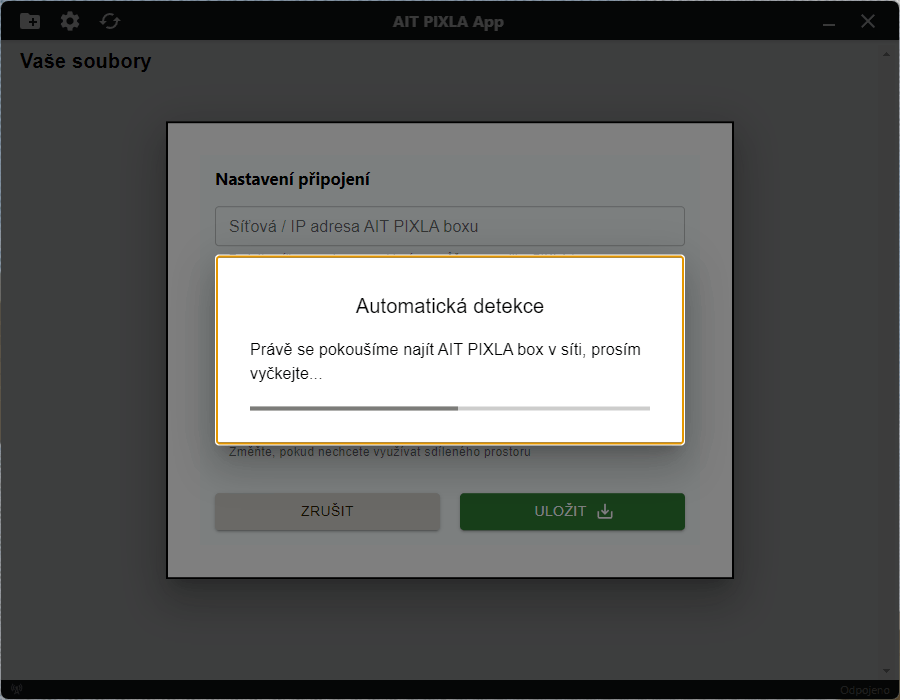Click the automatic detection progress bar
The height and width of the screenshot is (700, 900).
click(x=449, y=408)
